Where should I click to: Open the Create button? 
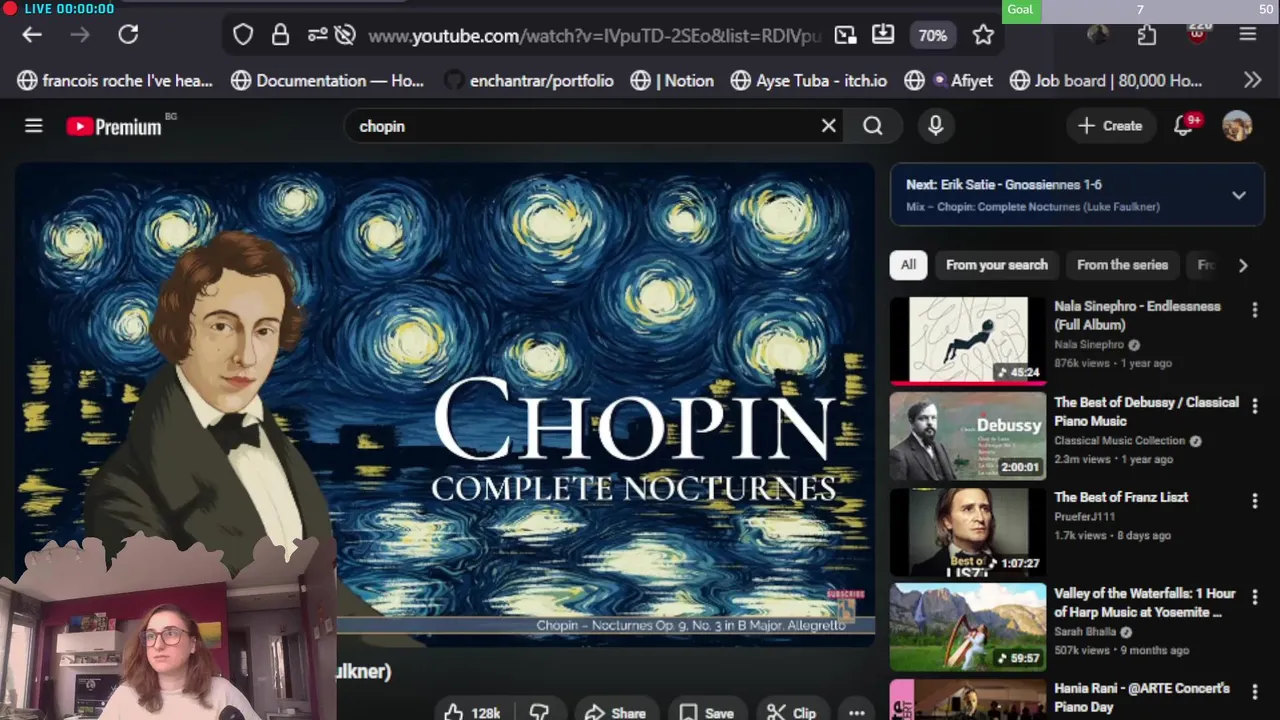pos(1110,126)
